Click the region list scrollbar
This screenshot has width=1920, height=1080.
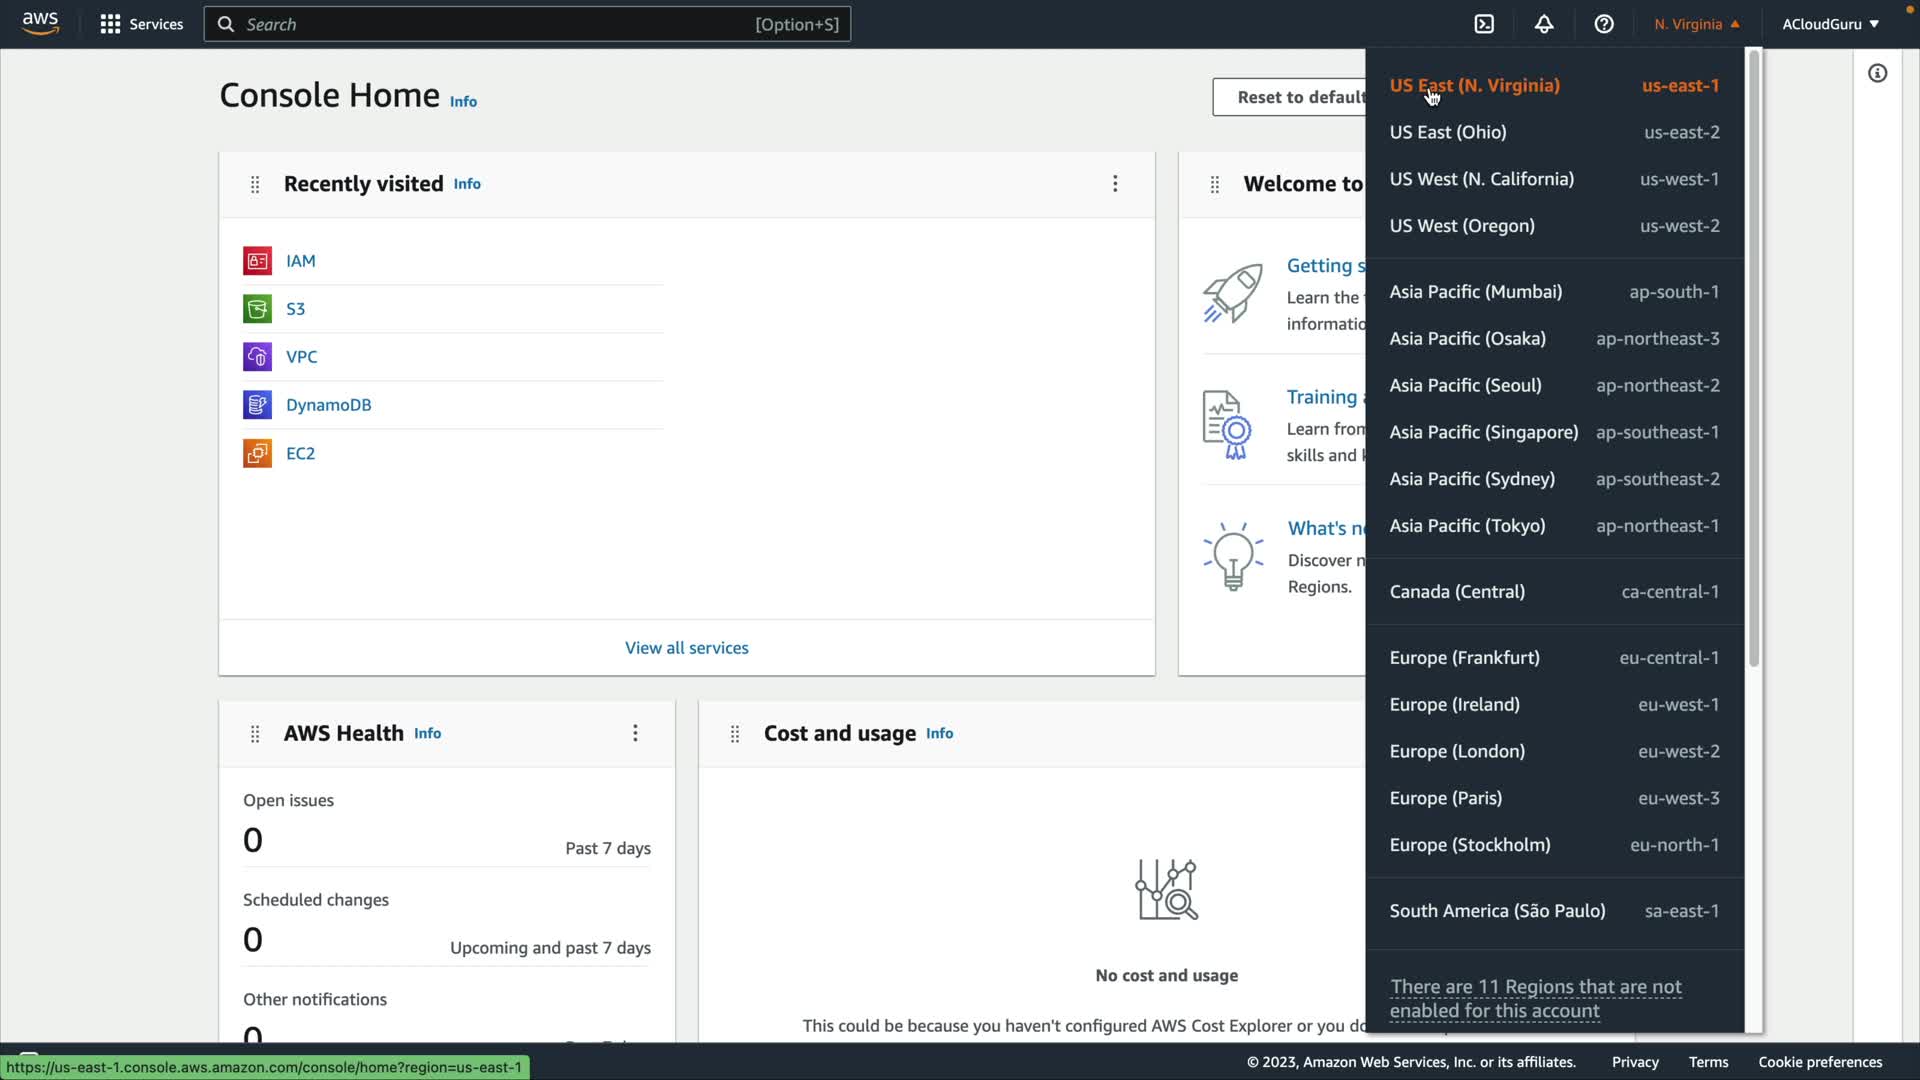tap(1753, 360)
